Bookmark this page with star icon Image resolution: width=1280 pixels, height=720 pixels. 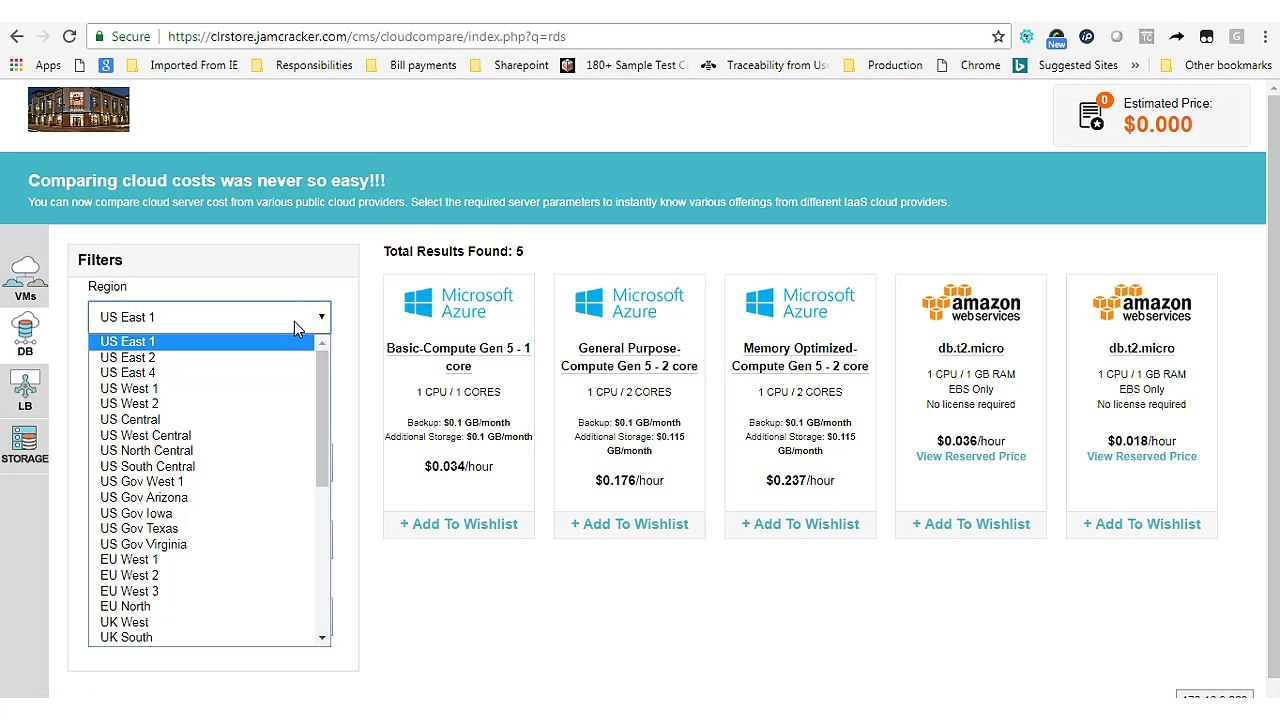pyautogui.click(x=998, y=36)
